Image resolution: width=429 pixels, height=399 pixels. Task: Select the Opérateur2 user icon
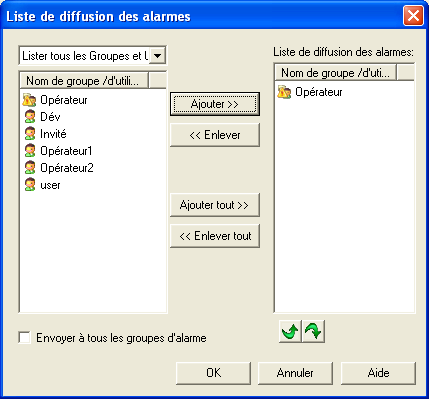coord(30,168)
